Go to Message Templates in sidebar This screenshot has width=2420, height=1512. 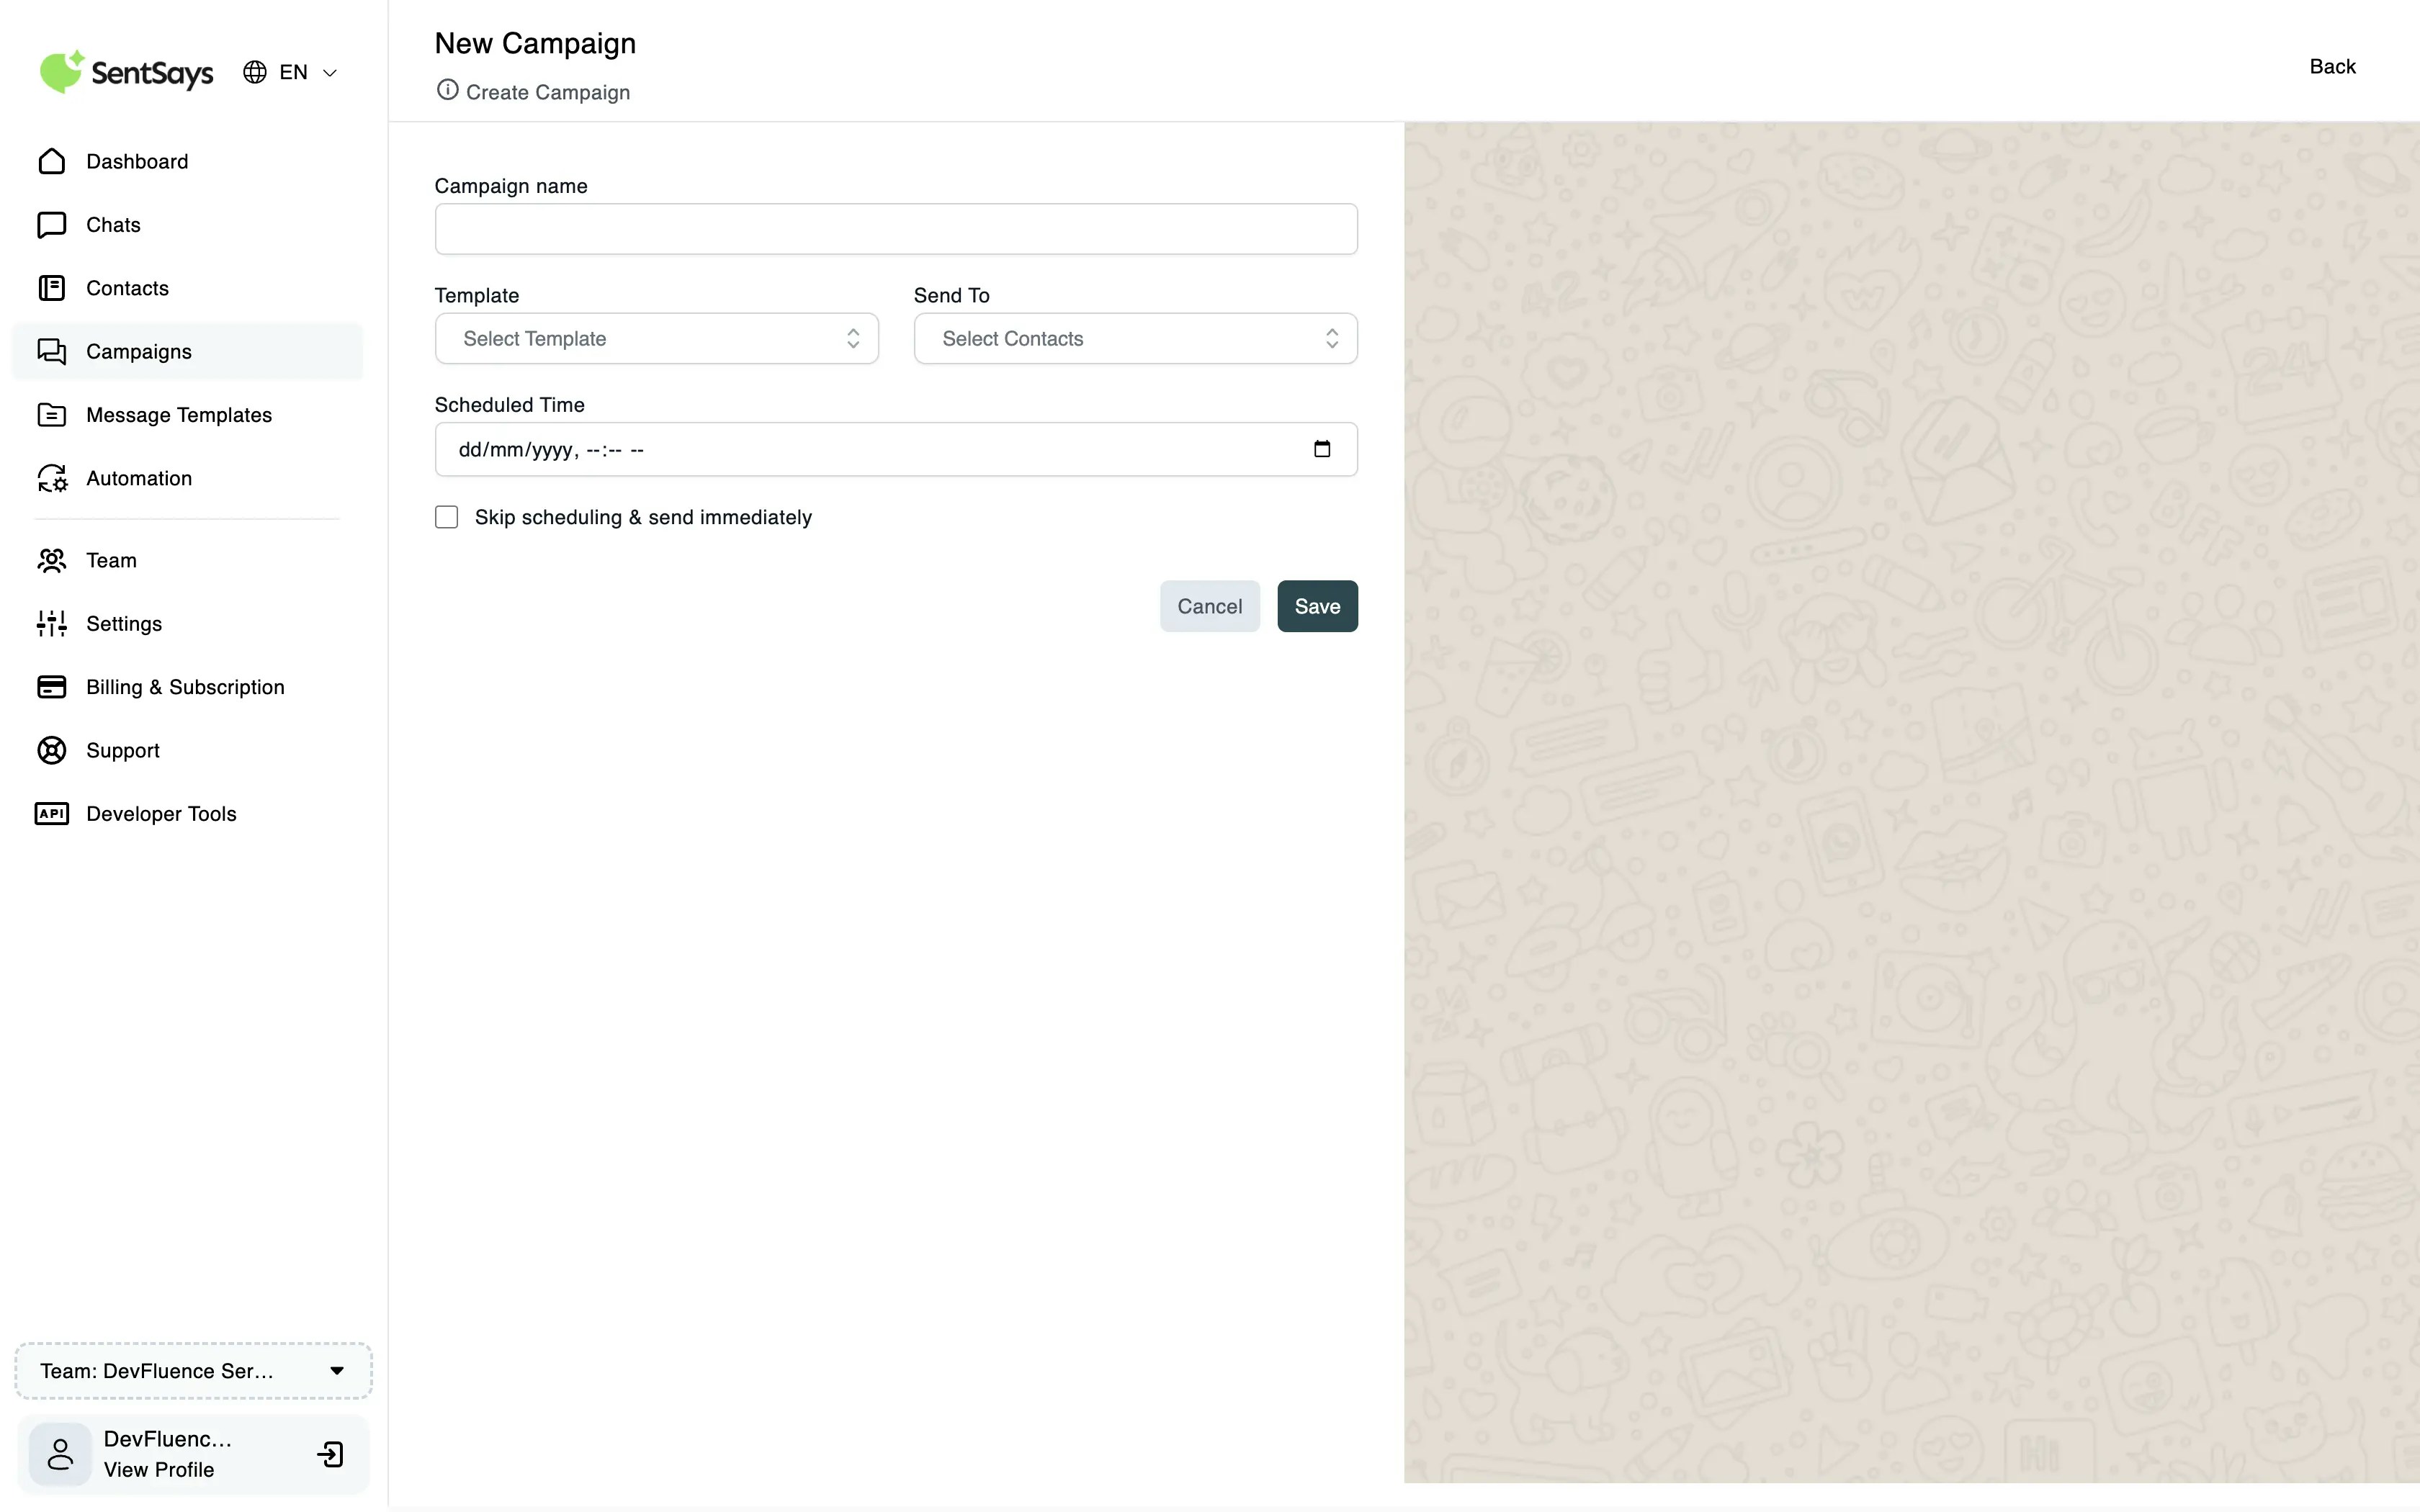[x=178, y=415]
